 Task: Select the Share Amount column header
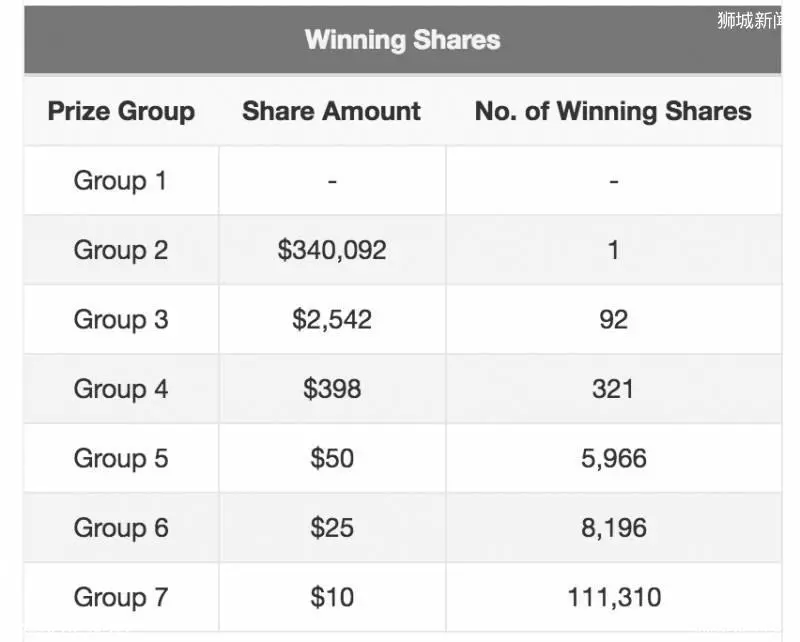tap(332, 111)
